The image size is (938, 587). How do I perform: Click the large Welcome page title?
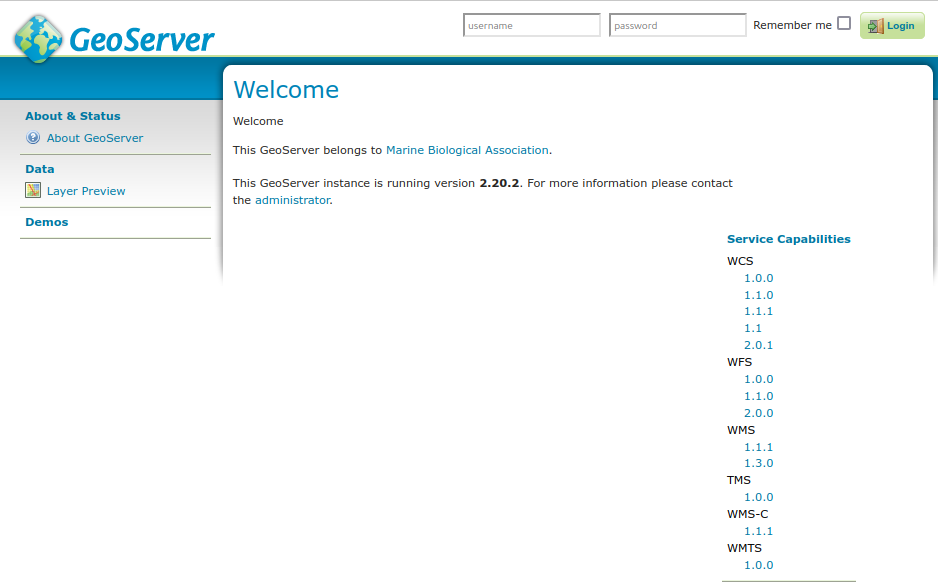286,90
